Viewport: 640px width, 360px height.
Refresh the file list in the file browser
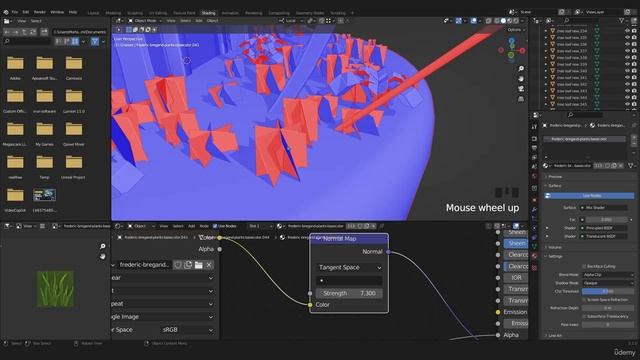click(33, 31)
